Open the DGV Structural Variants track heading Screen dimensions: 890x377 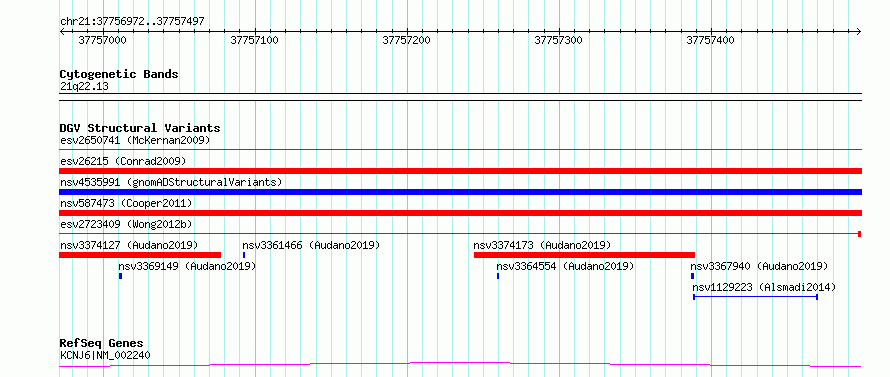(x=140, y=128)
